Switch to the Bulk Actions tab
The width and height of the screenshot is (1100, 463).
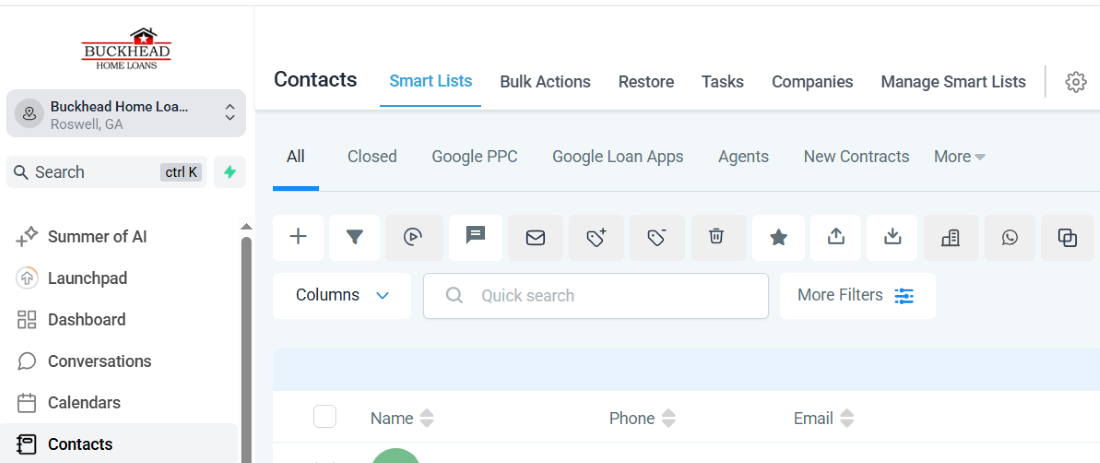click(545, 82)
